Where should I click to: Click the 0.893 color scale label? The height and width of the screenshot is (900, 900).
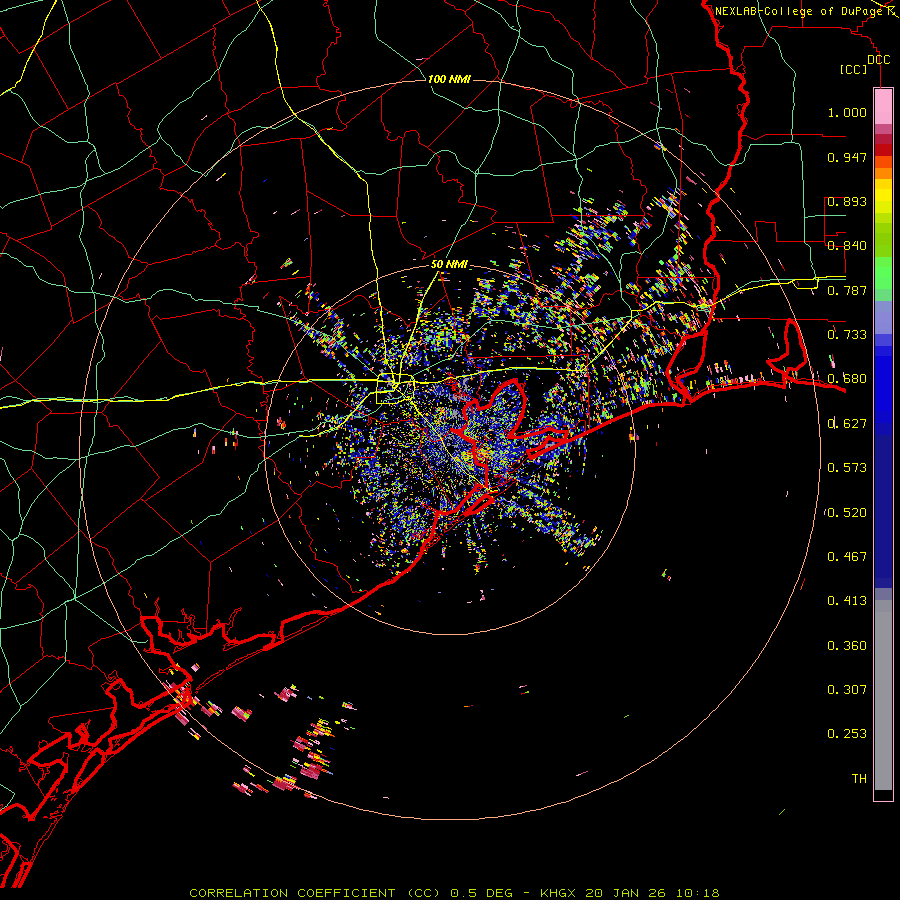point(847,201)
